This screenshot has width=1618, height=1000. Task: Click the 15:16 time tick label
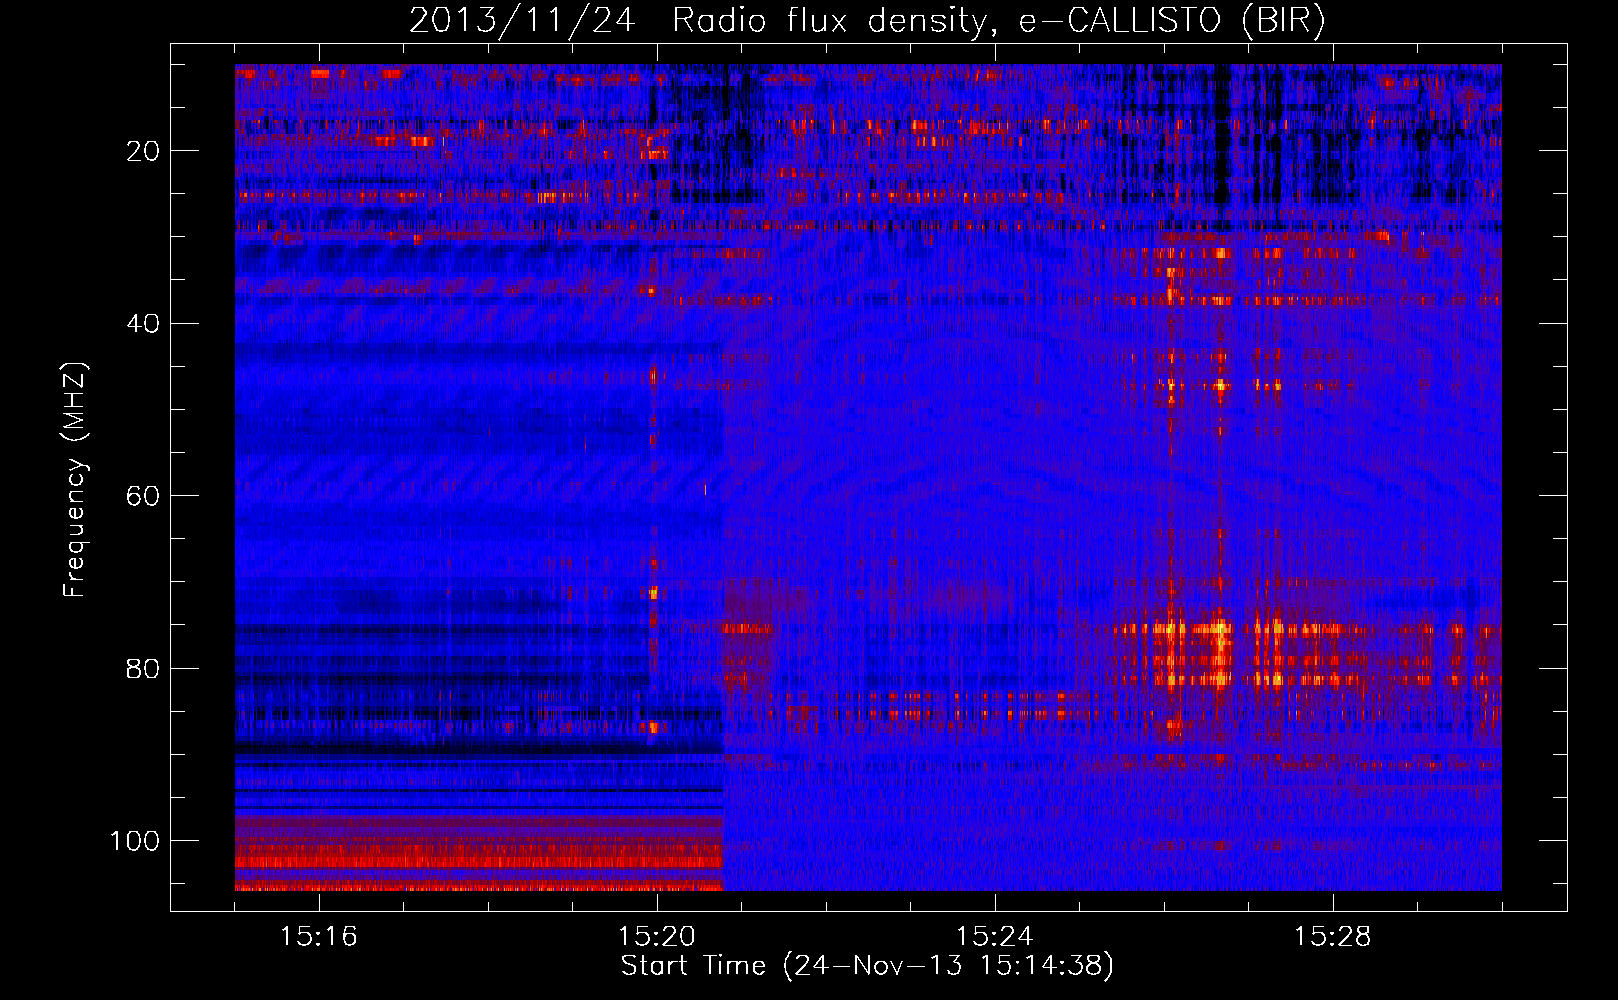tap(319, 937)
